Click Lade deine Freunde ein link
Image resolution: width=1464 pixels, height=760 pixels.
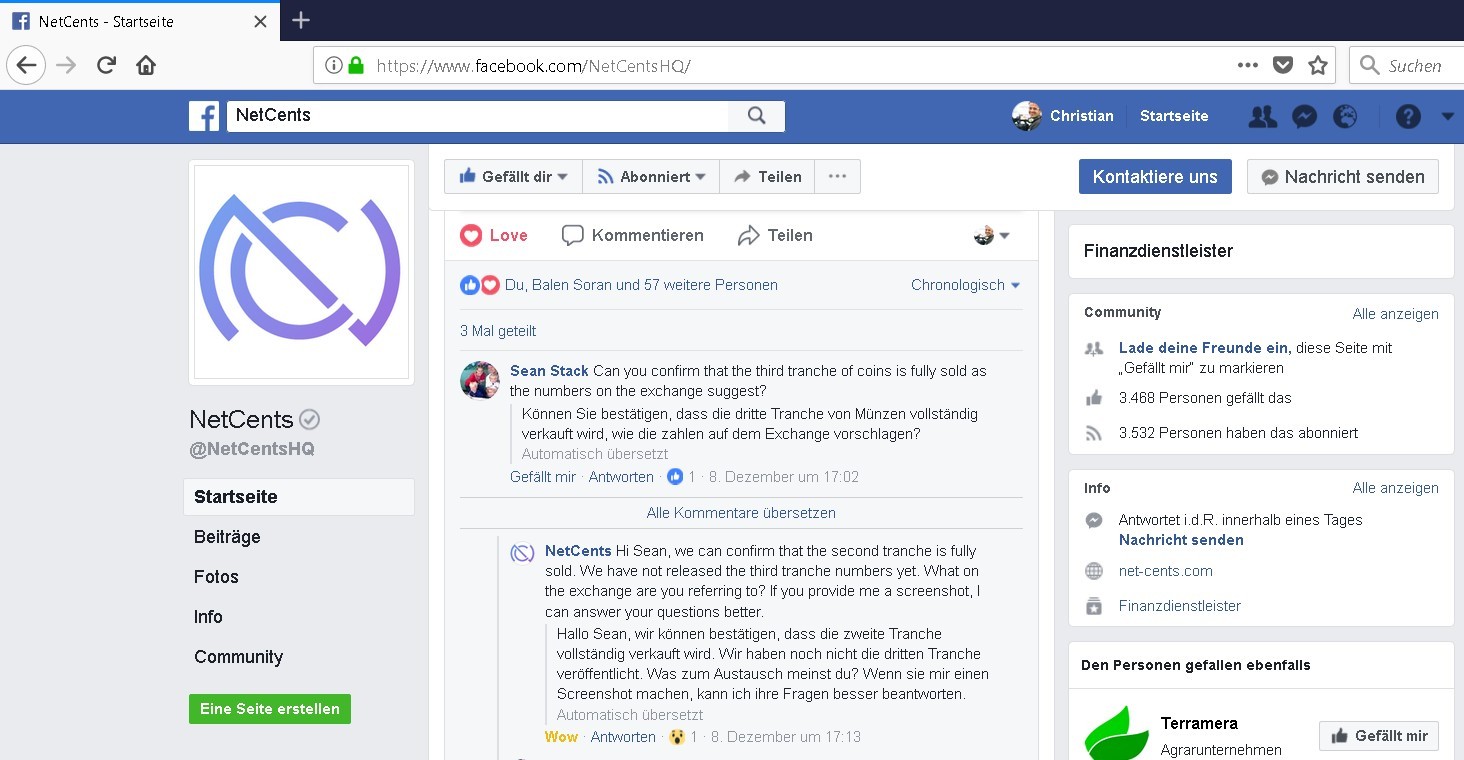tap(1205, 348)
